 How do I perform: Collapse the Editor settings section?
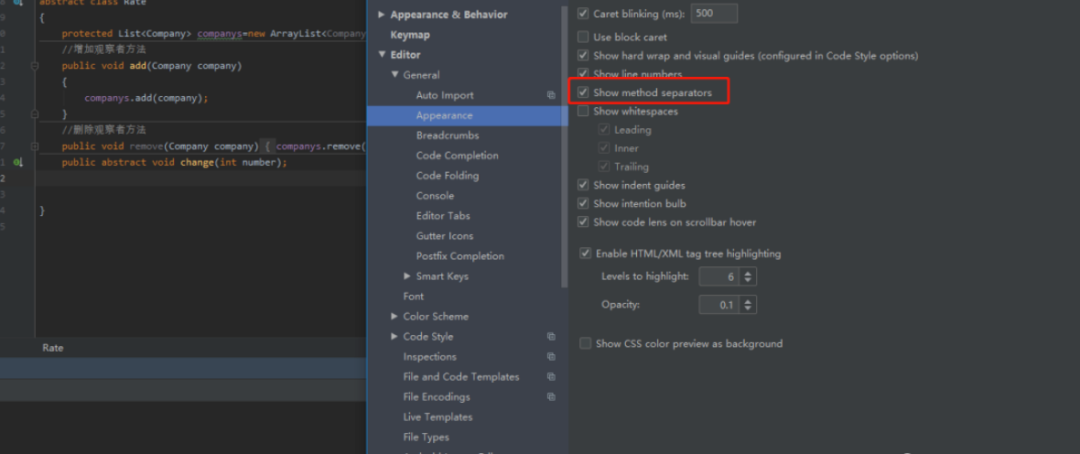[382, 55]
